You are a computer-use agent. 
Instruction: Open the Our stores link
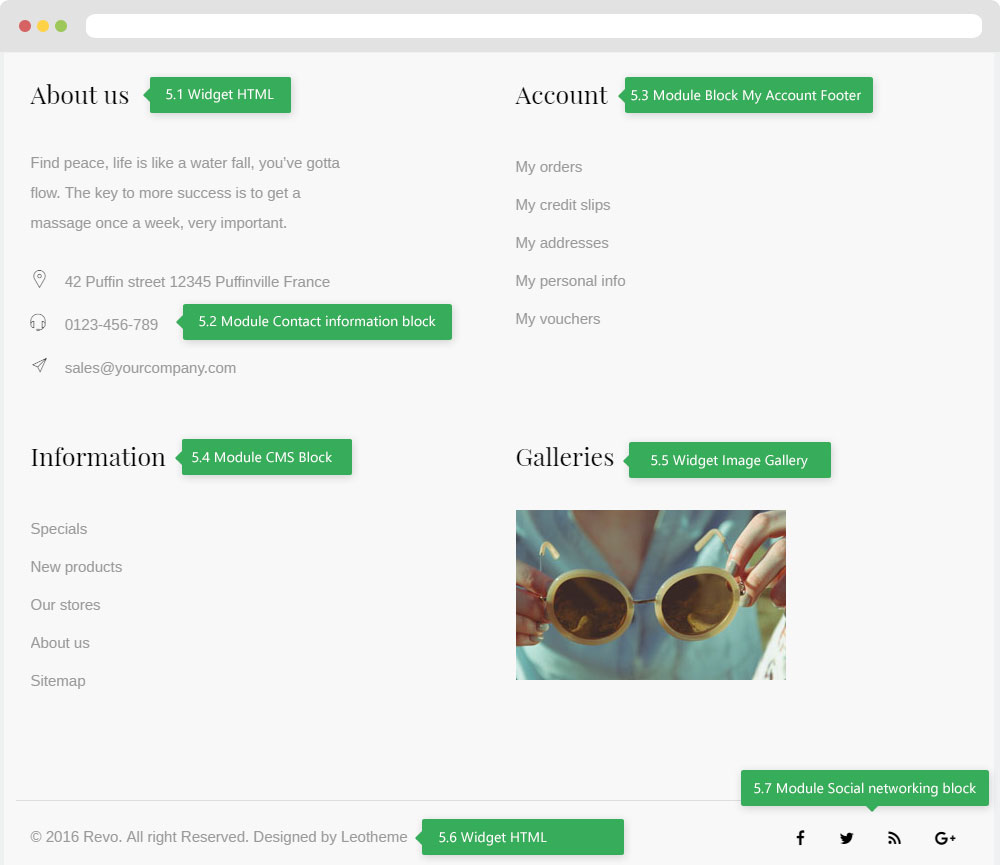point(65,605)
